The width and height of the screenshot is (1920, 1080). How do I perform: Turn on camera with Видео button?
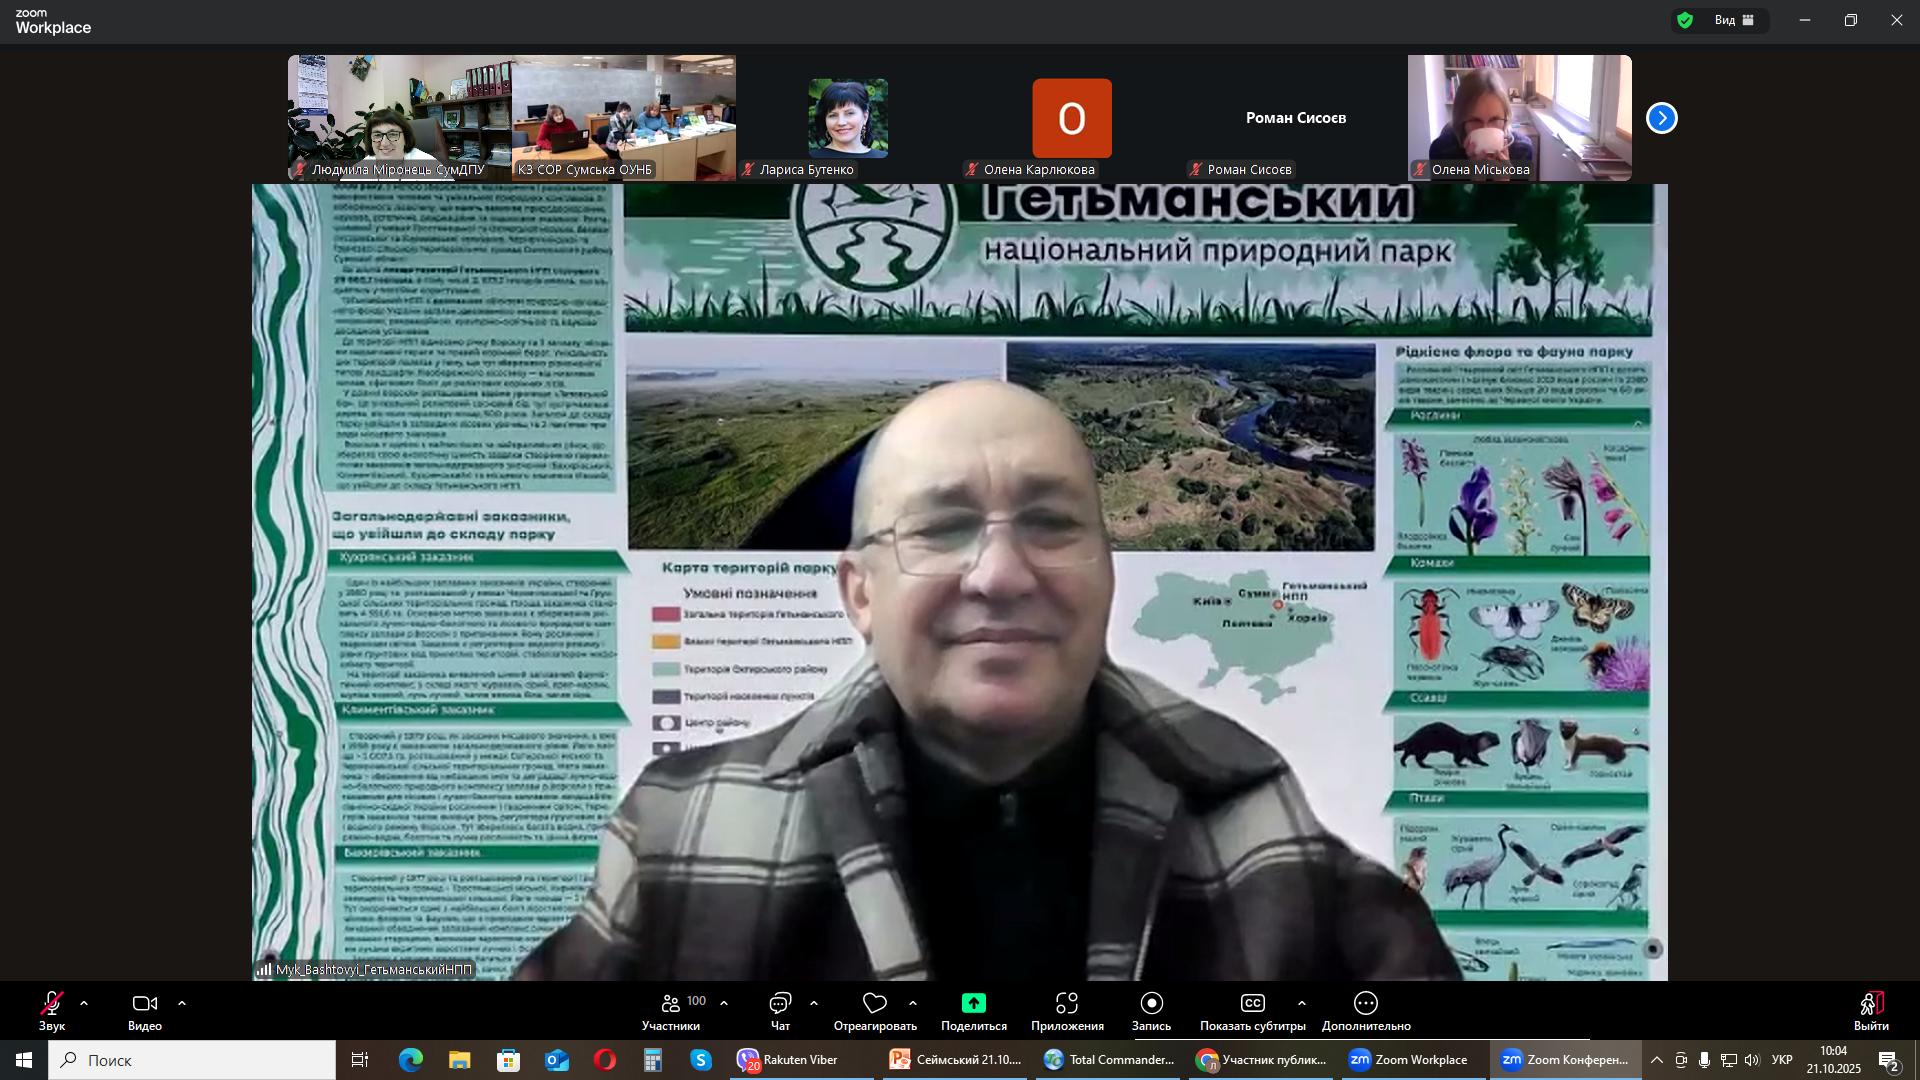pyautogui.click(x=145, y=1004)
